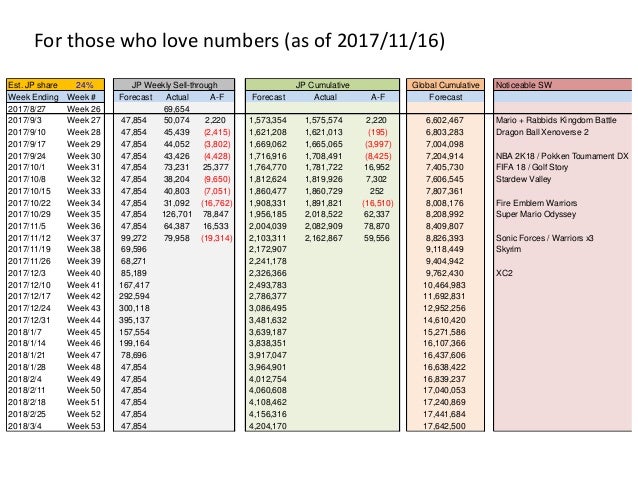This screenshot has width=638, height=479.
Task: Select the 25,377 weekly difference cell
Action: pos(216,167)
